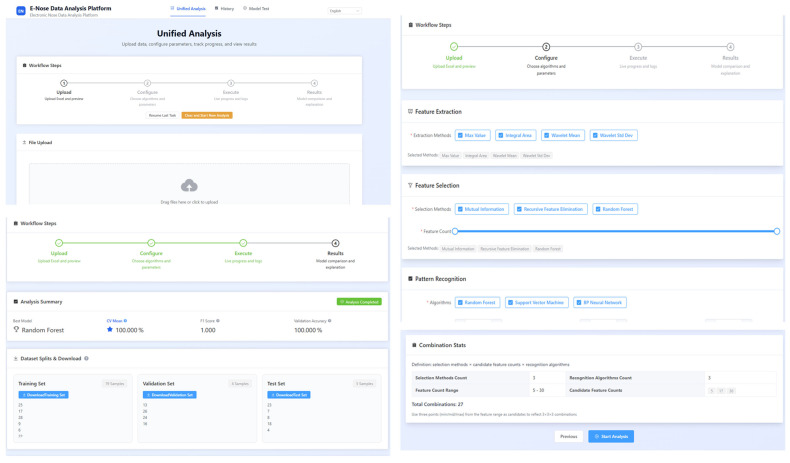
Task: Click the Configure step in the upload workflow
Action: click(147, 92)
